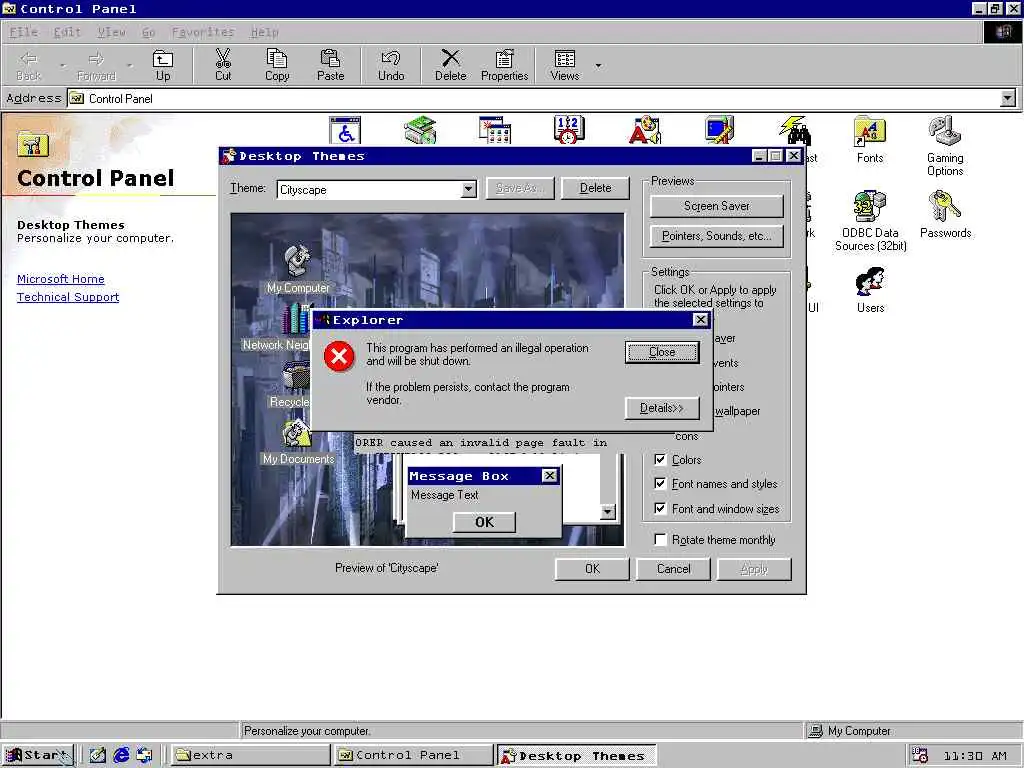Click the Internet Explorer quick launch icon
The image size is (1024, 768).
121,755
